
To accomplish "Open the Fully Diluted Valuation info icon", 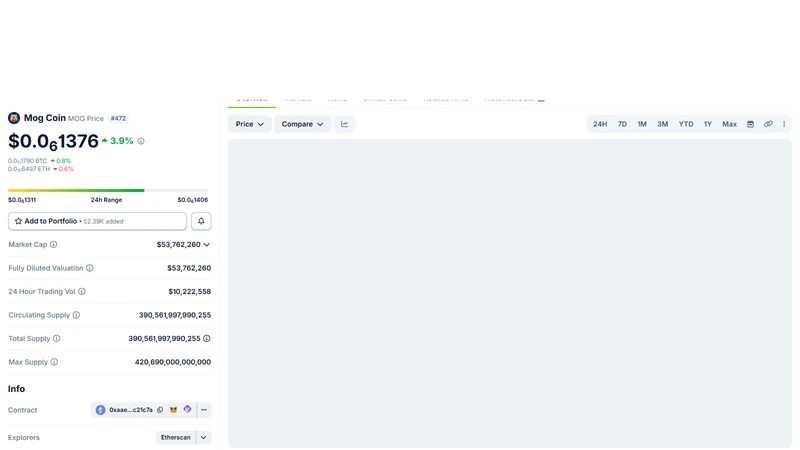I will click(x=90, y=268).
